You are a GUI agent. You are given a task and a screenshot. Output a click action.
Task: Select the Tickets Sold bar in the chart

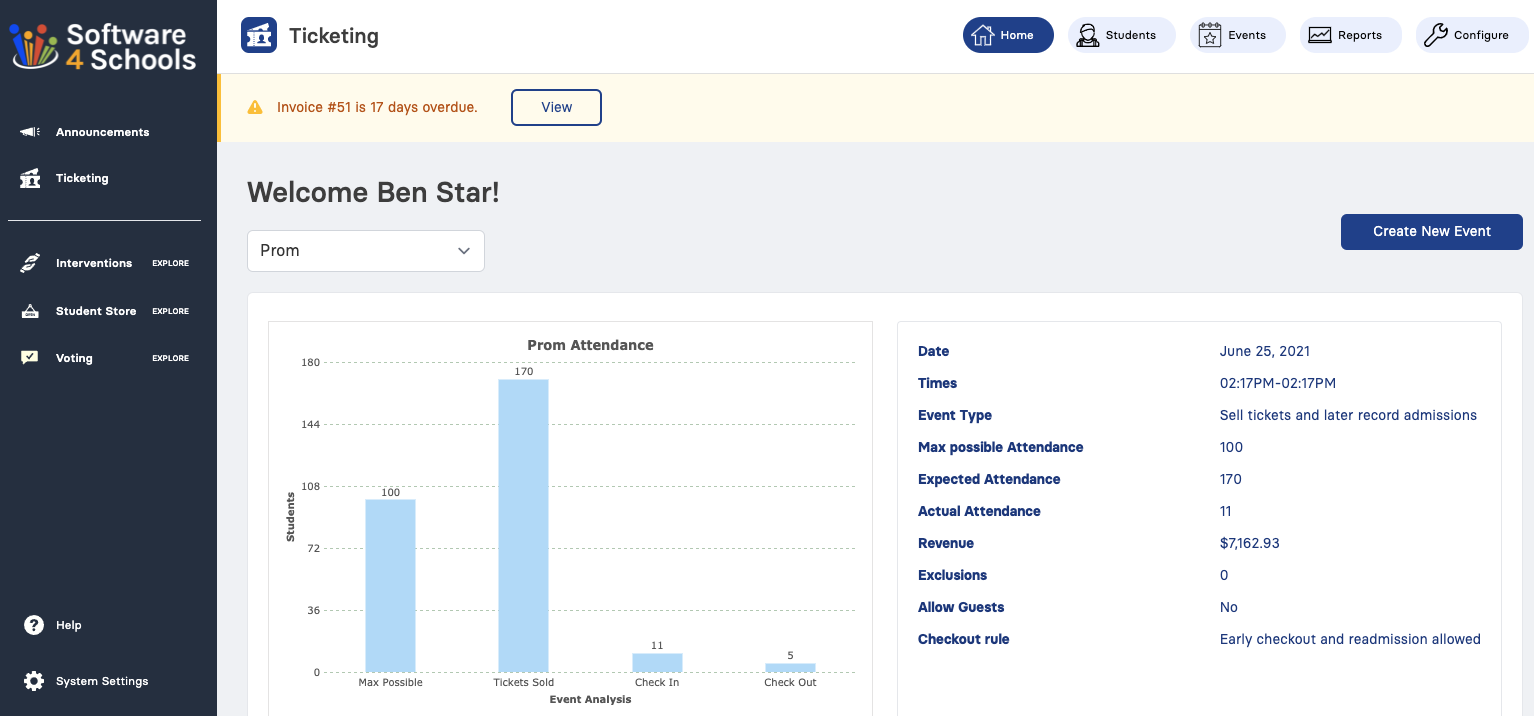point(523,520)
